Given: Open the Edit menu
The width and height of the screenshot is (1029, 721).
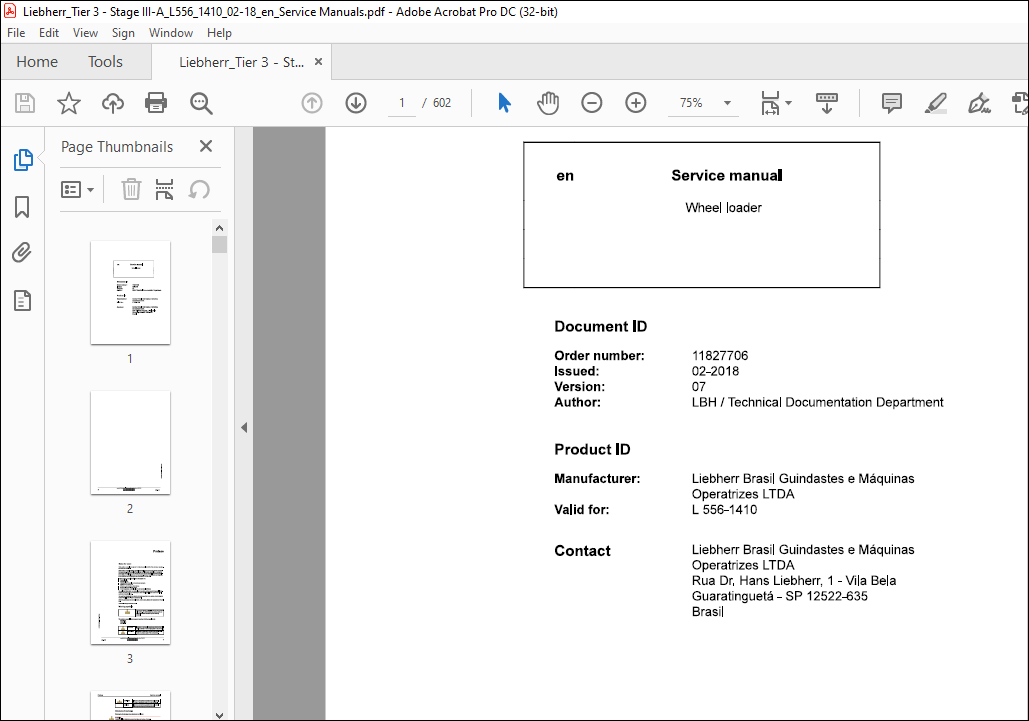Looking at the screenshot, I should [49, 33].
